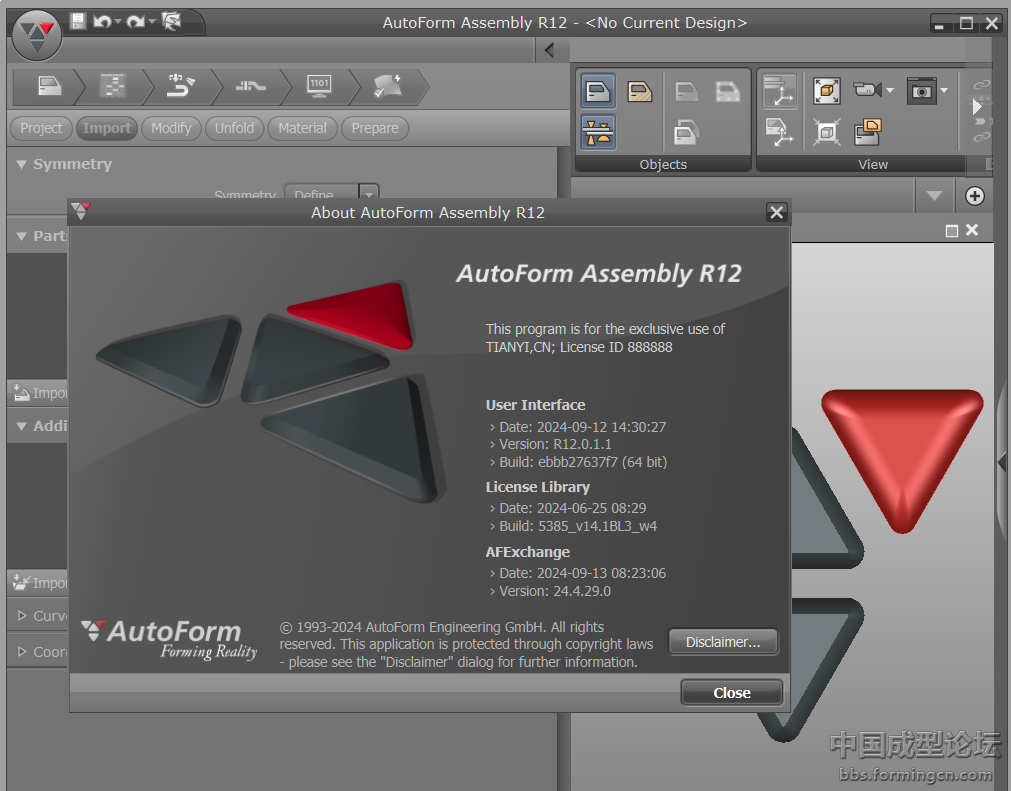1011x791 pixels.
Task: Select the simulation monitor stage icon
Action: [x=319, y=86]
